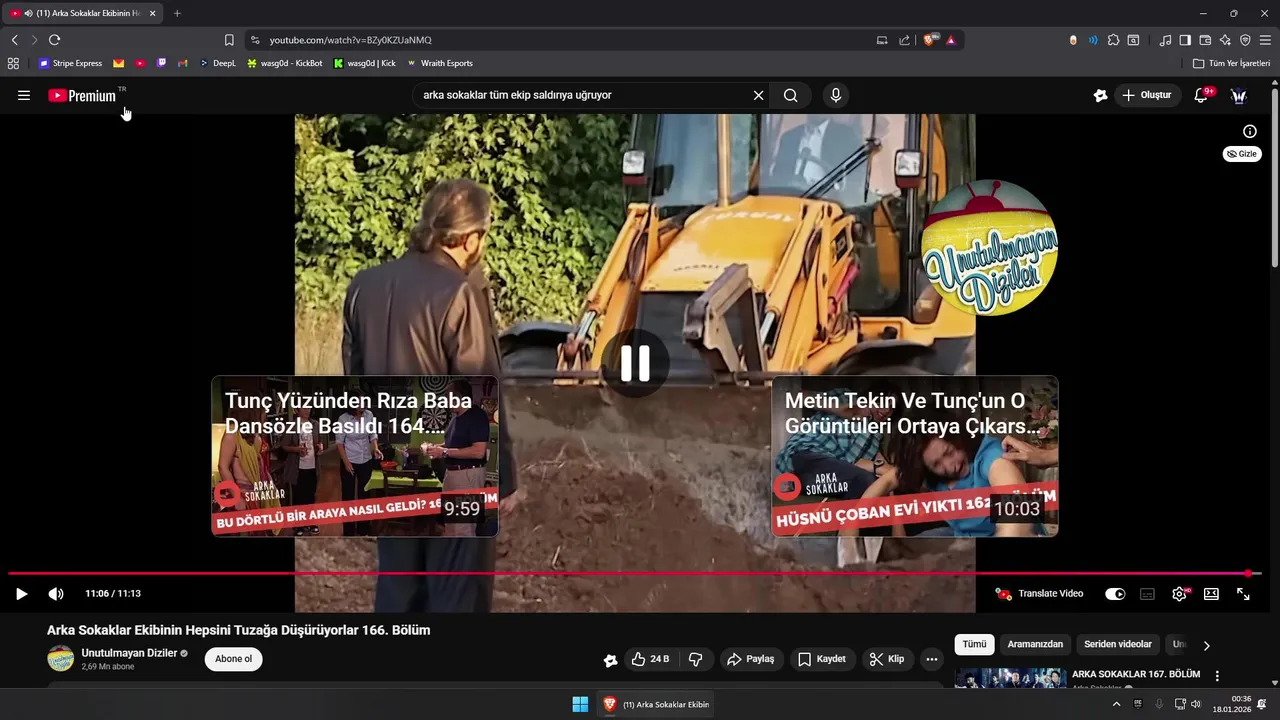Screen dimensions: 1280x720
Task: Clear the YouTube search box text
Action: tap(758, 96)
